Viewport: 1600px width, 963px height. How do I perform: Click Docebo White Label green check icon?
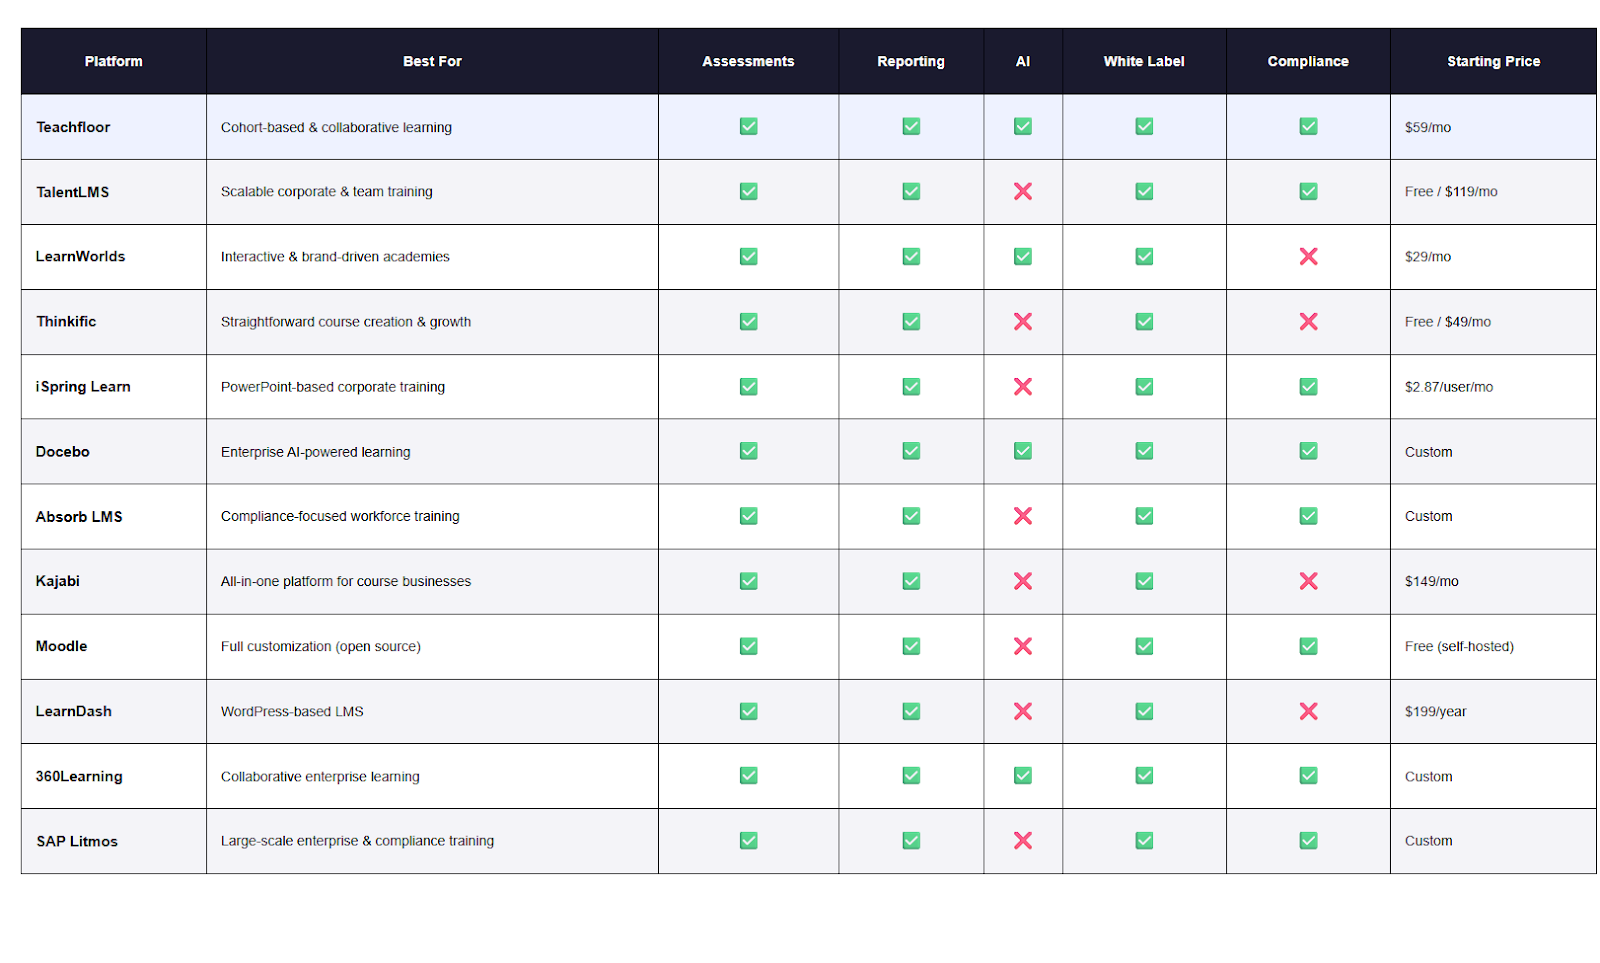tap(1144, 451)
